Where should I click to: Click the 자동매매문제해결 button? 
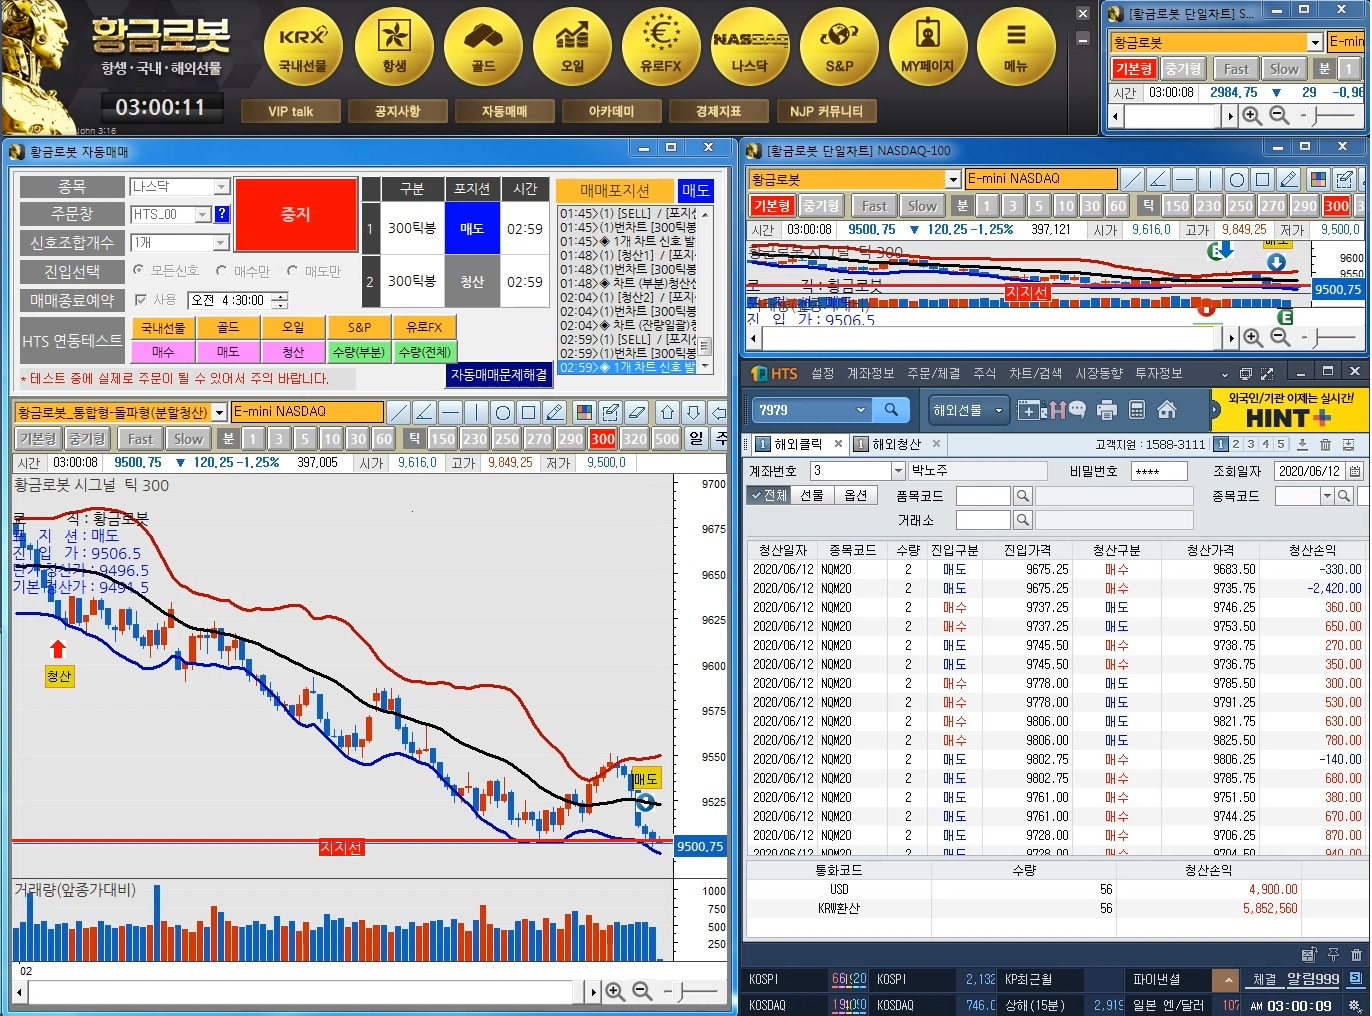(499, 374)
